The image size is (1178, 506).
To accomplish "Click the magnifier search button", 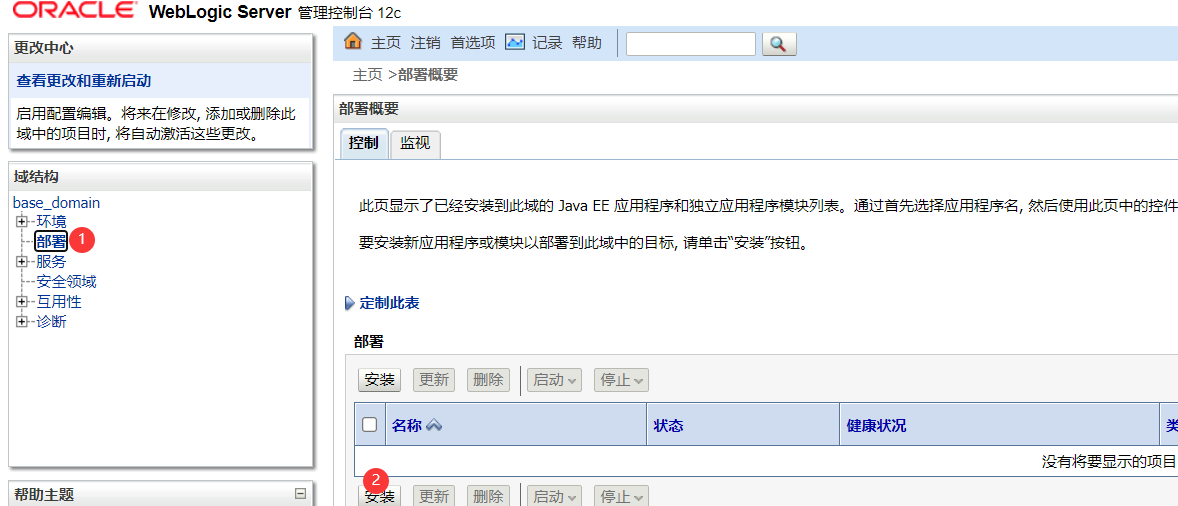I will click(x=778, y=44).
